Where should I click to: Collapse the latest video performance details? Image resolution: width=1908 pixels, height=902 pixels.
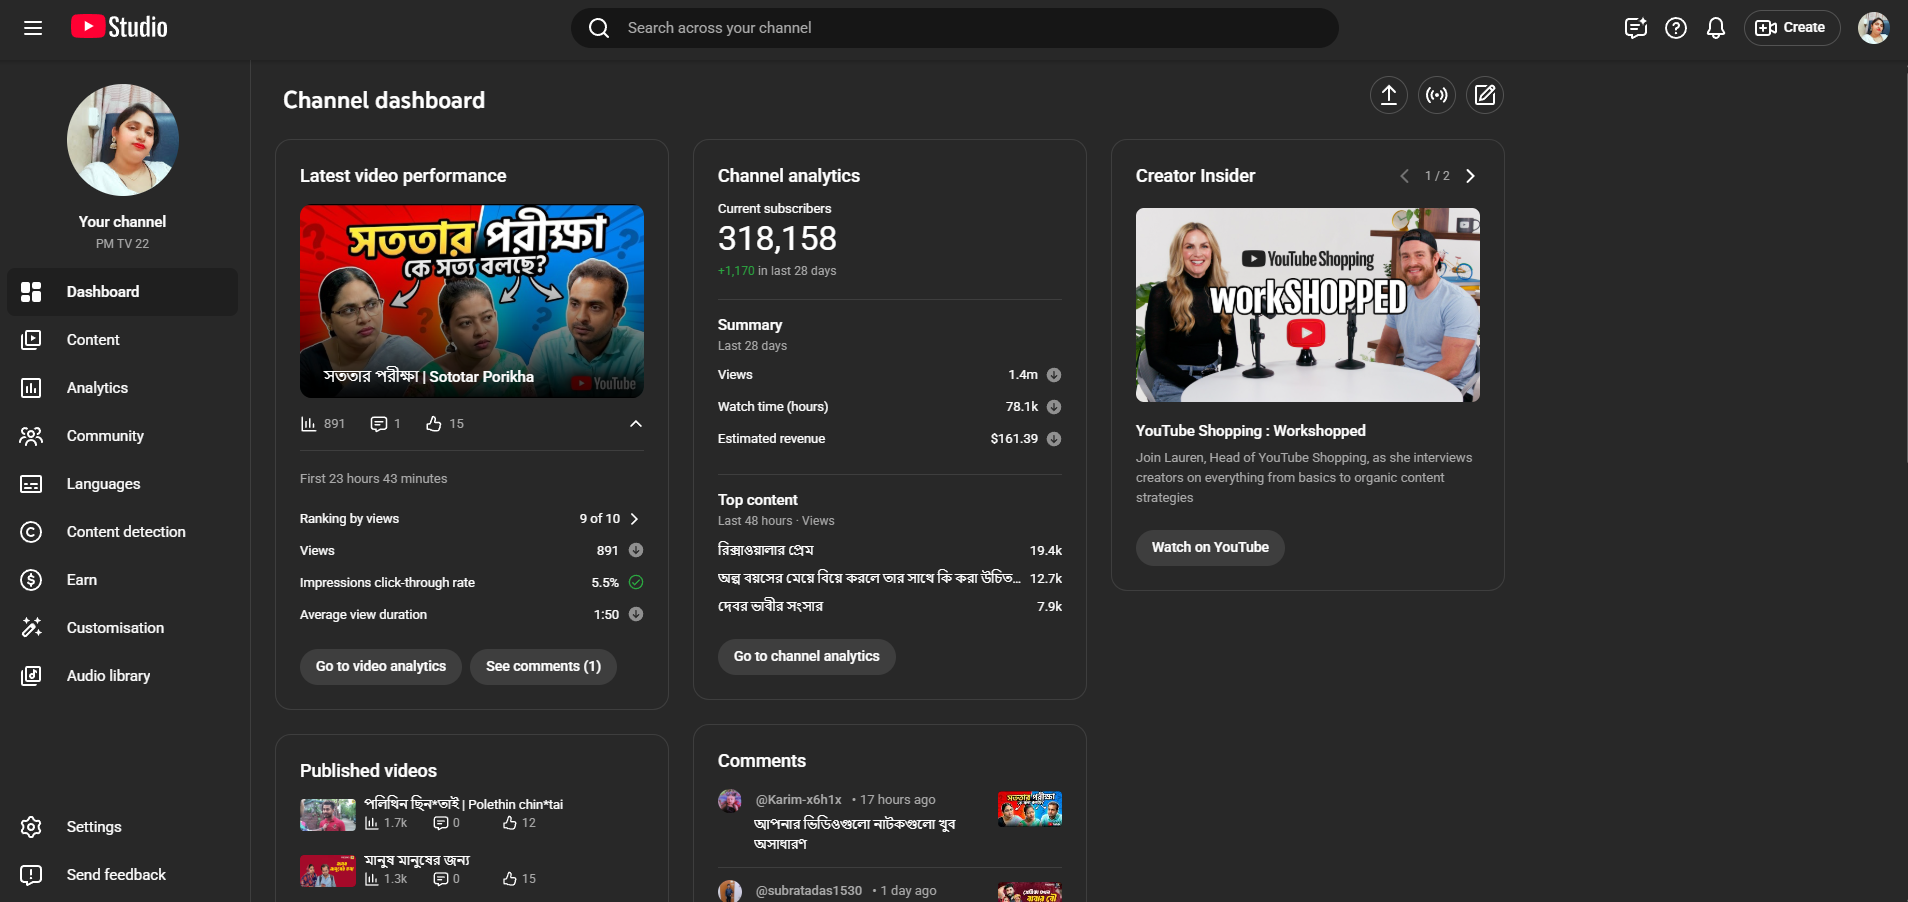635,424
